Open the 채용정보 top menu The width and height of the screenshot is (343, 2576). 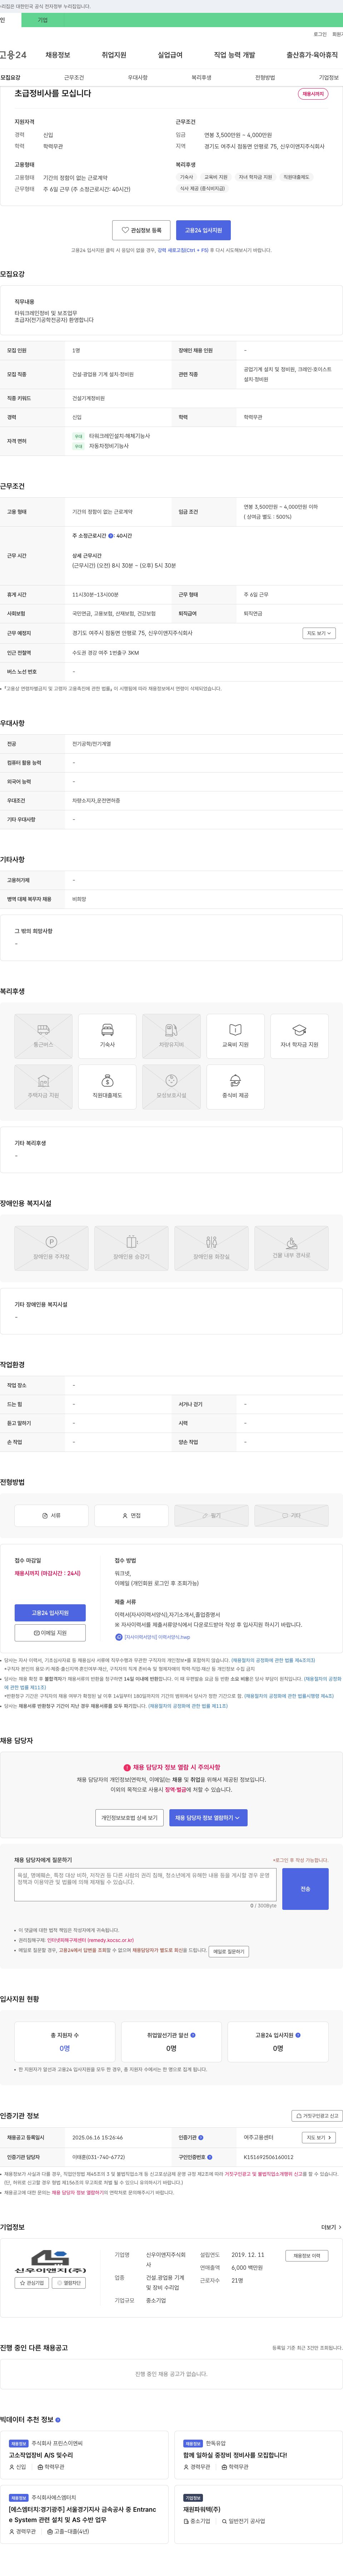58,55
